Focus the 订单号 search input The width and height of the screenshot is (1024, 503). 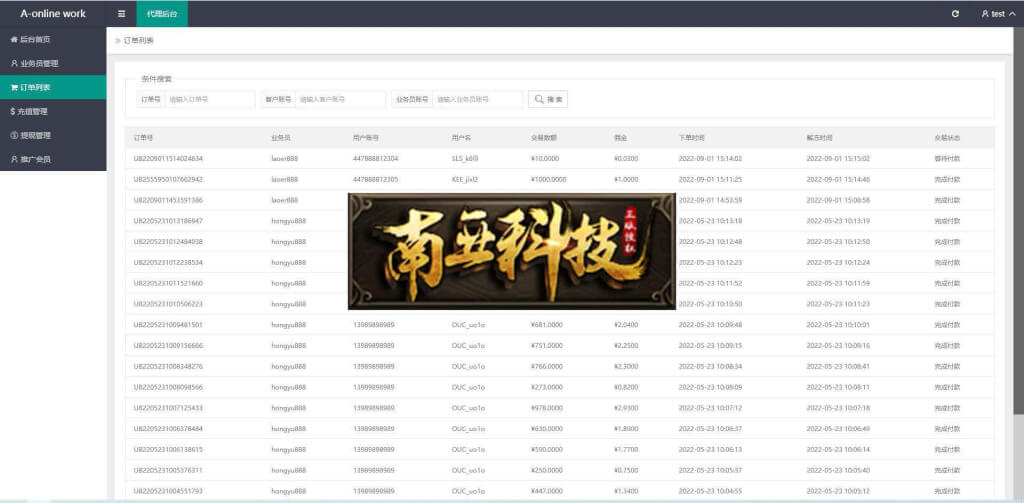point(210,99)
